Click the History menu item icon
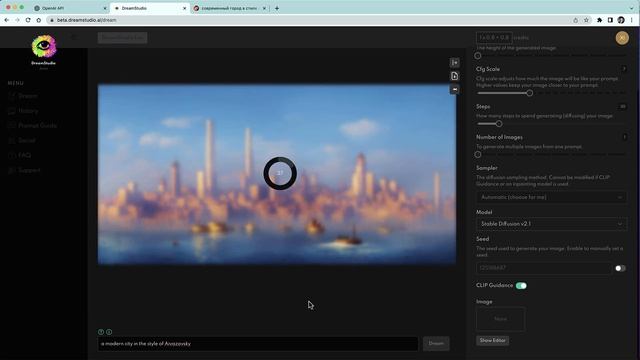Image resolution: width=640 pixels, height=360 pixels. coord(11,111)
